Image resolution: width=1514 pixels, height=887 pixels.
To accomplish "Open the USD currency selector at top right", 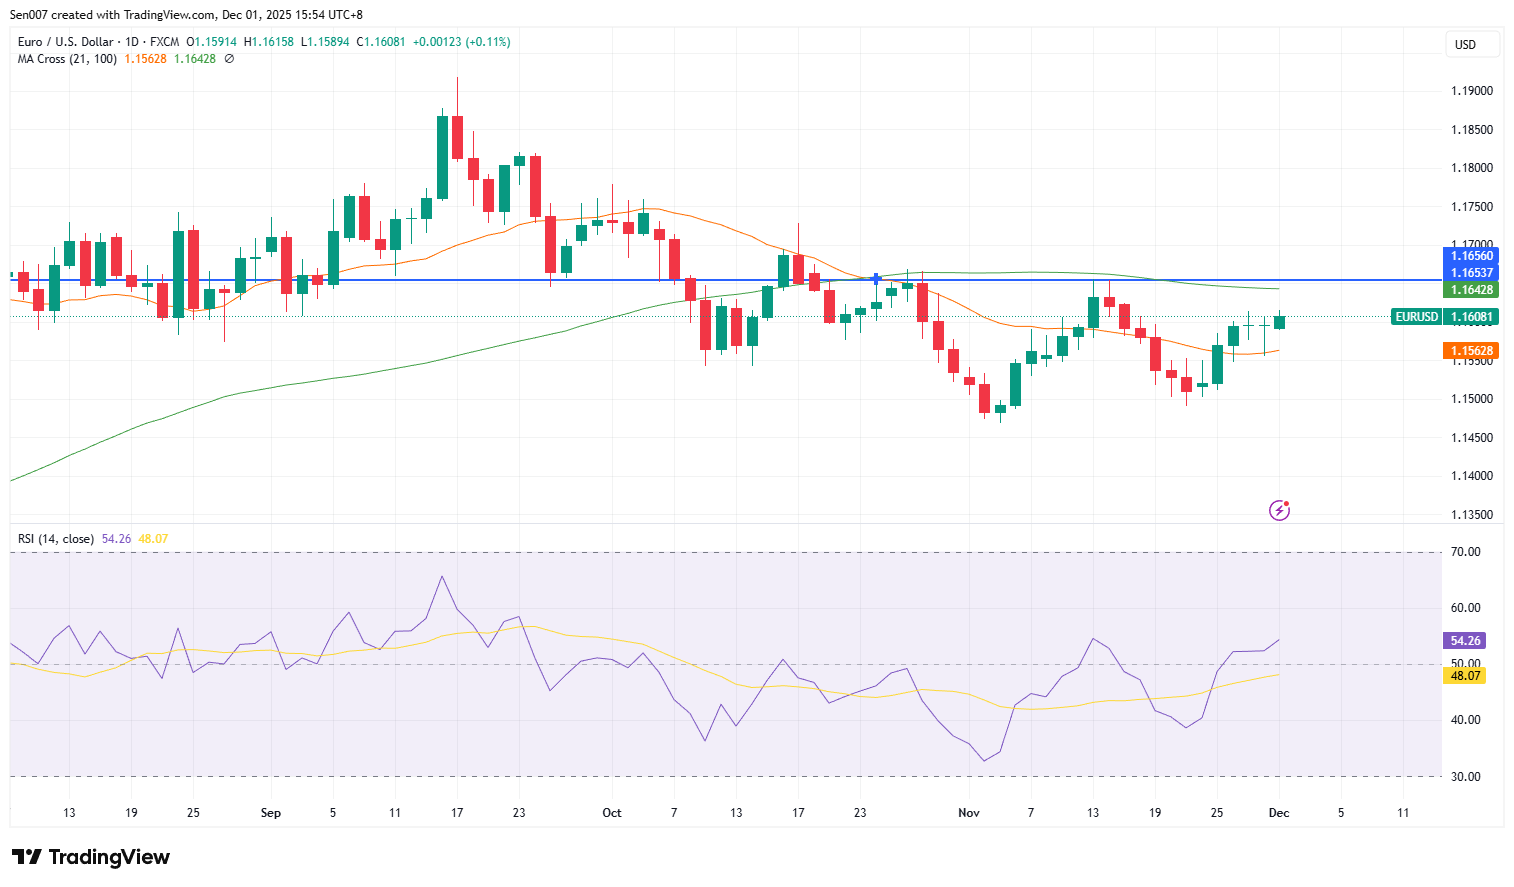I will click(x=1471, y=44).
